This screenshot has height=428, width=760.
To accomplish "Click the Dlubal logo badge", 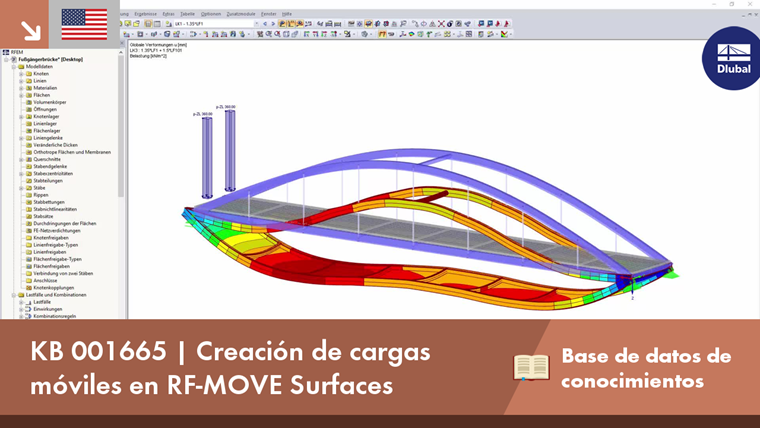I will click(x=732, y=58).
